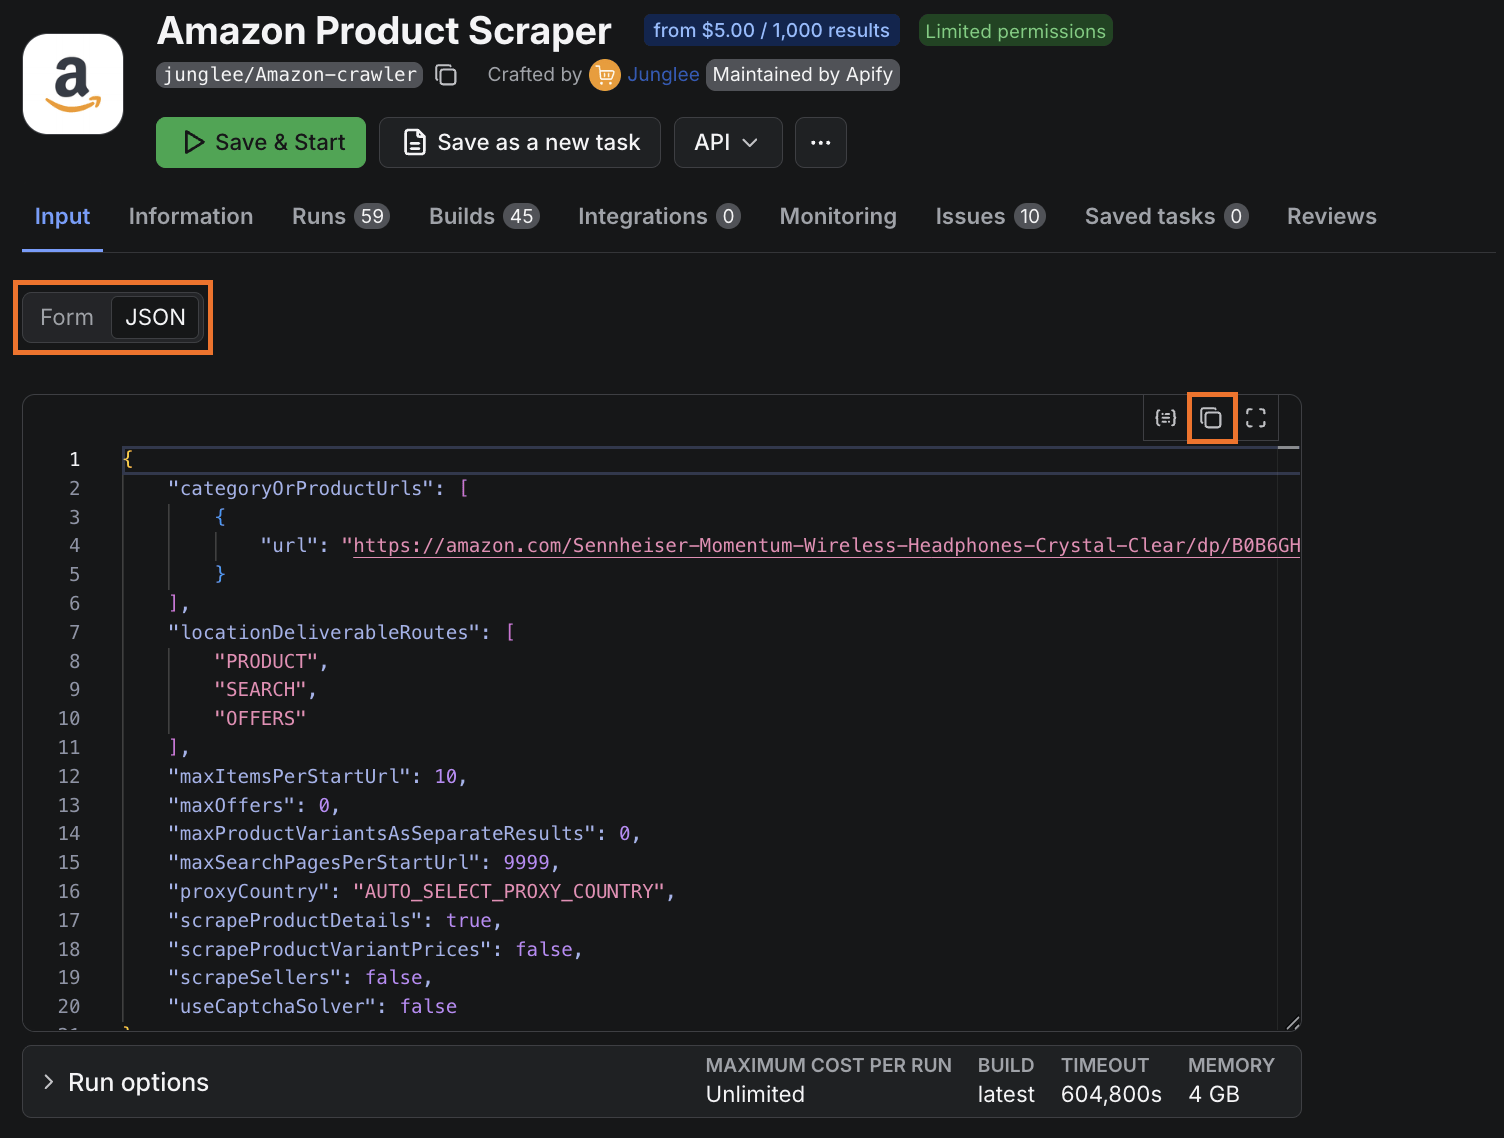
Task: Click the format JSON braces icon
Action: pos(1166,418)
